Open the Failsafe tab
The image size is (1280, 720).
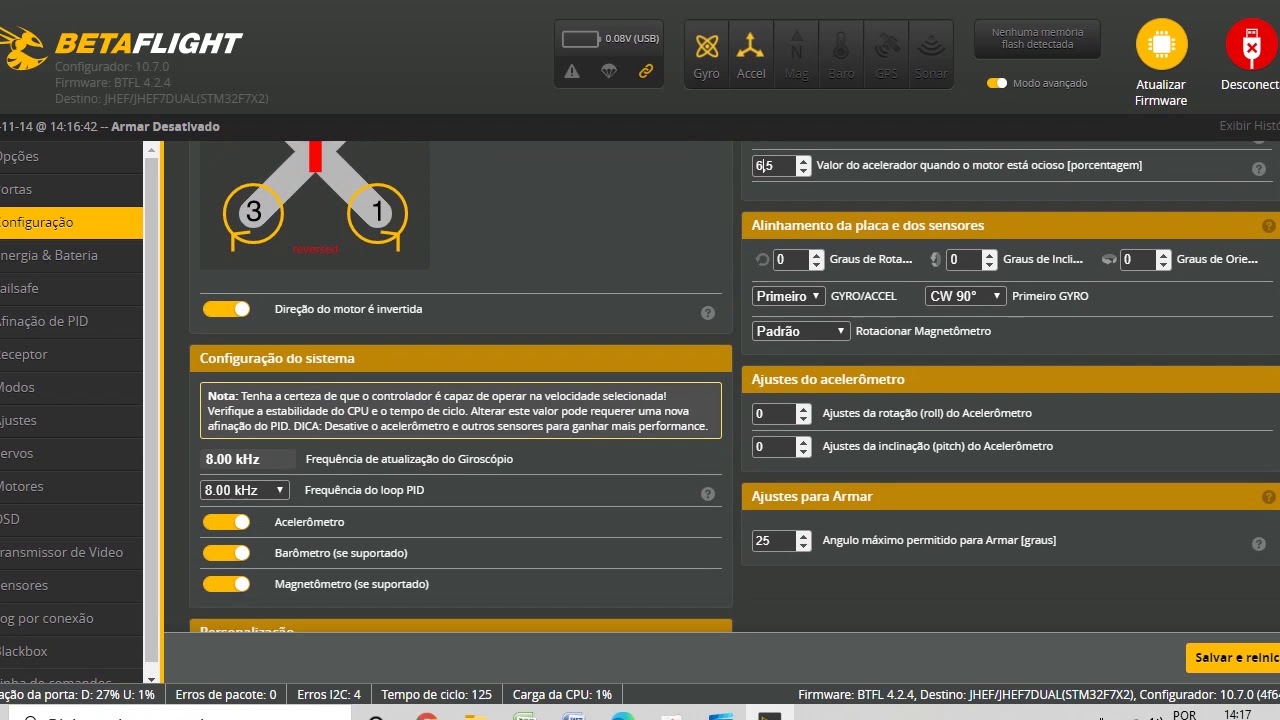coord(71,288)
